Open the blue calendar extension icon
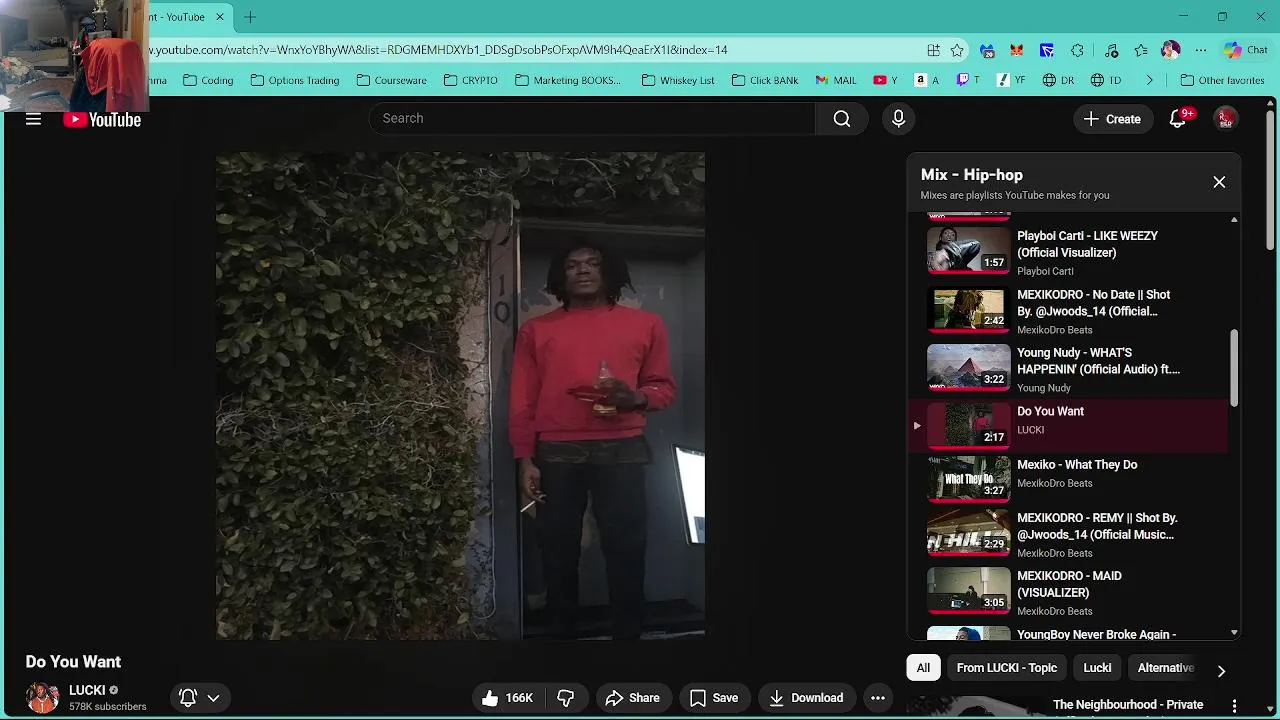Screen dimensions: 1280x720 coord(987,50)
